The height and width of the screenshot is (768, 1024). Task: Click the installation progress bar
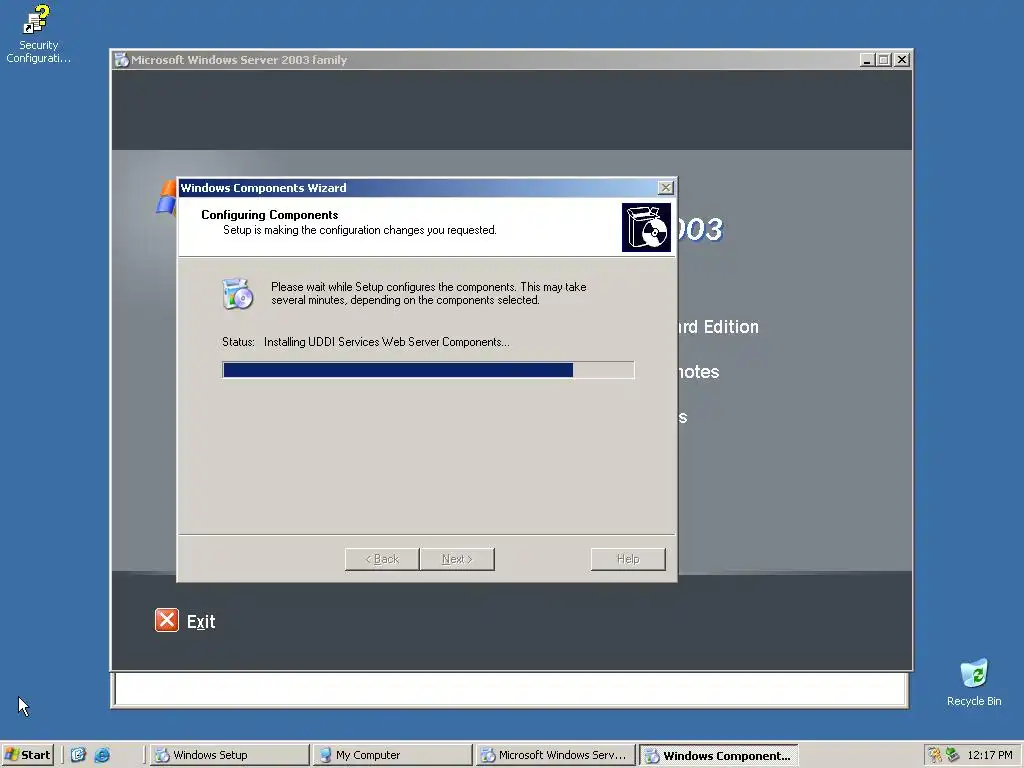point(428,370)
